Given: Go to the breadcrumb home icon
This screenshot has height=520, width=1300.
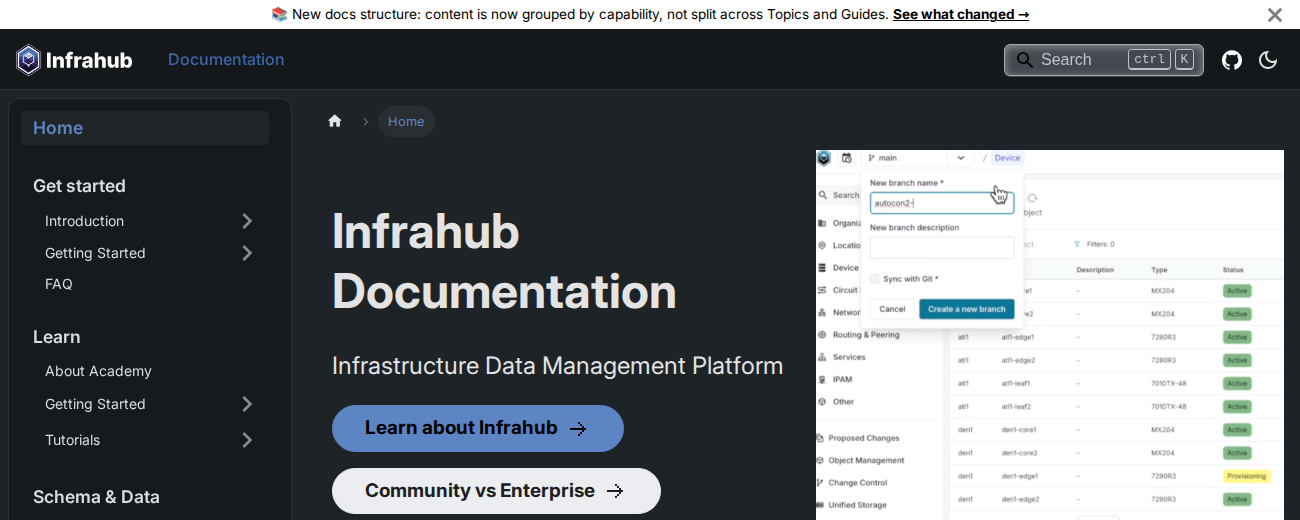Looking at the screenshot, I should 335,121.
